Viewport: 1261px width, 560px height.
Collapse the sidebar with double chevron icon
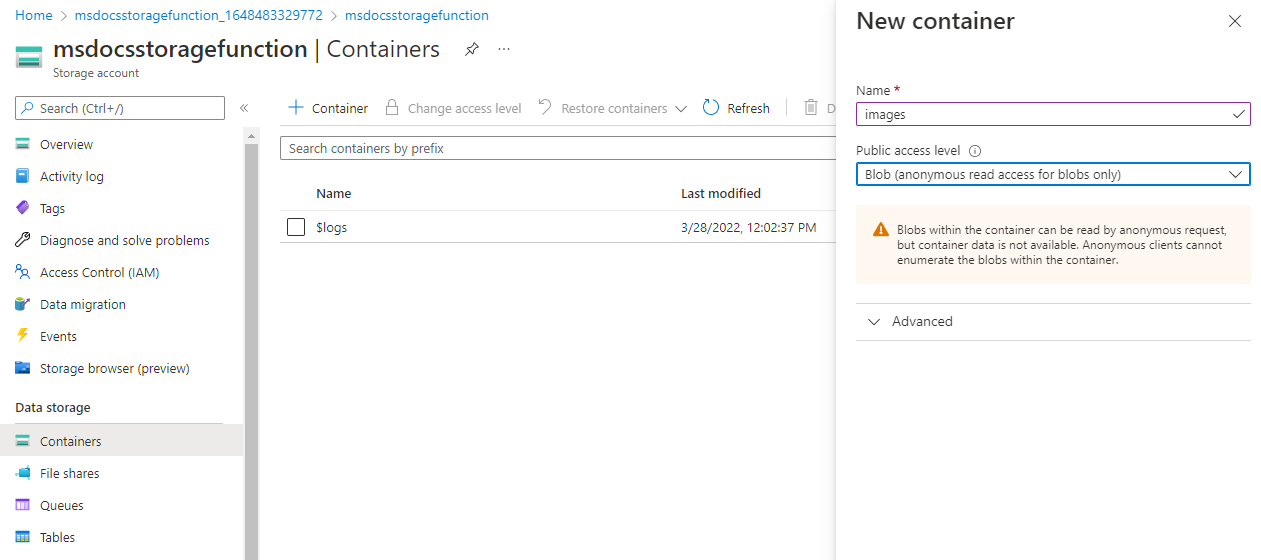coord(244,108)
